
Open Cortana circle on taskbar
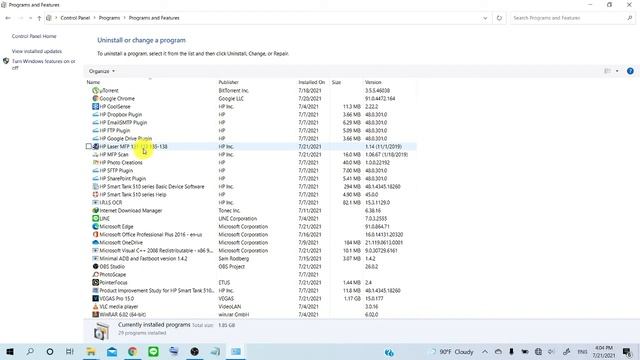point(50,351)
